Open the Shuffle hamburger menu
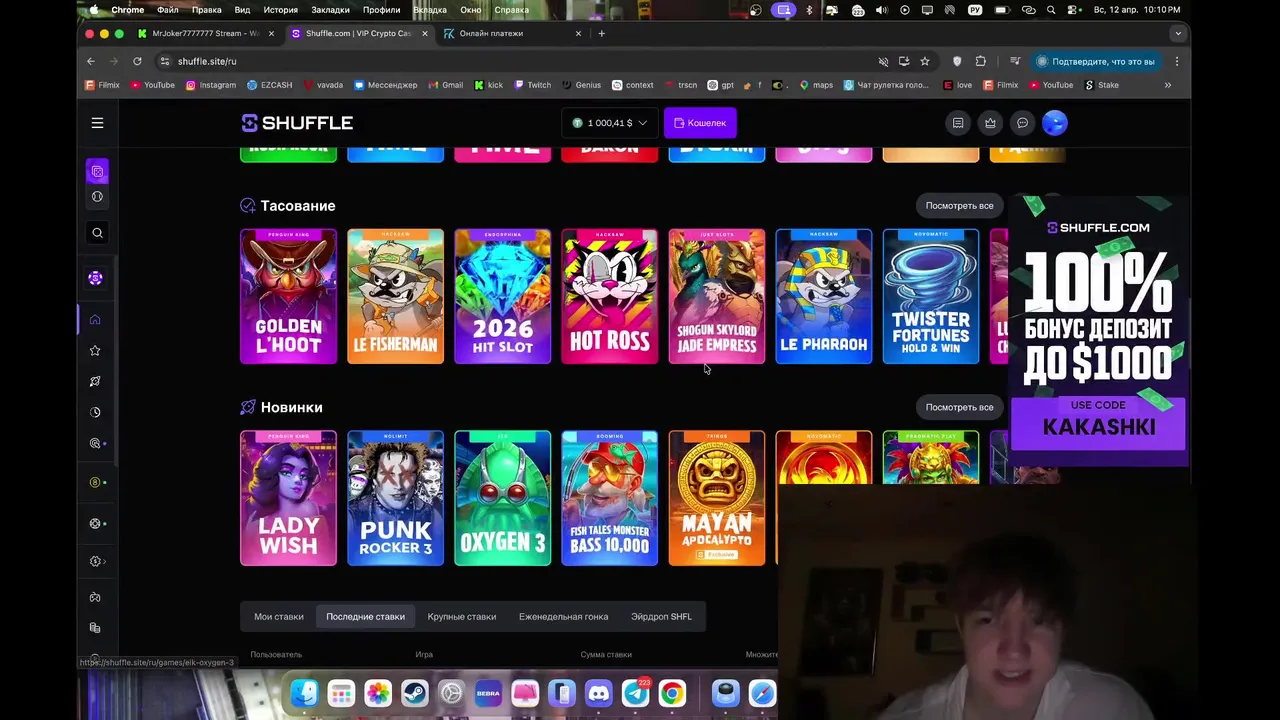The image size is (1280, 720). [x=97, y=123]
